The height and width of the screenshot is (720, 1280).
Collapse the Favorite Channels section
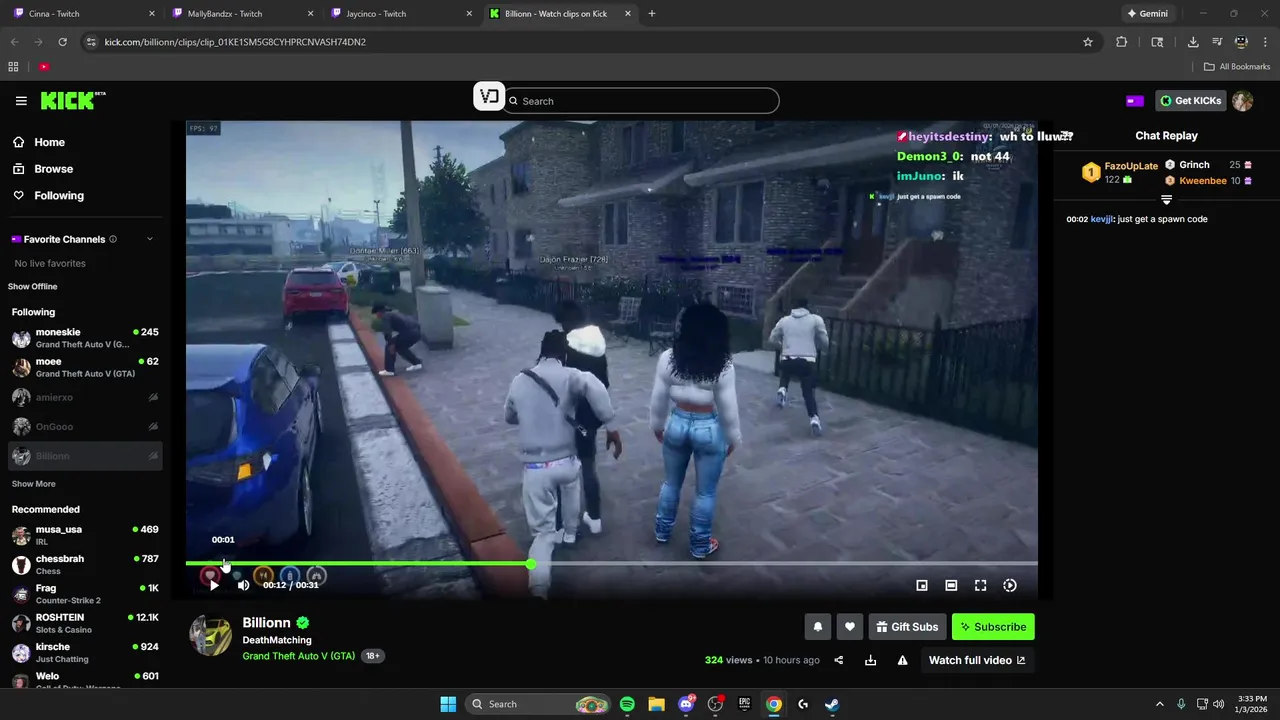150,239
